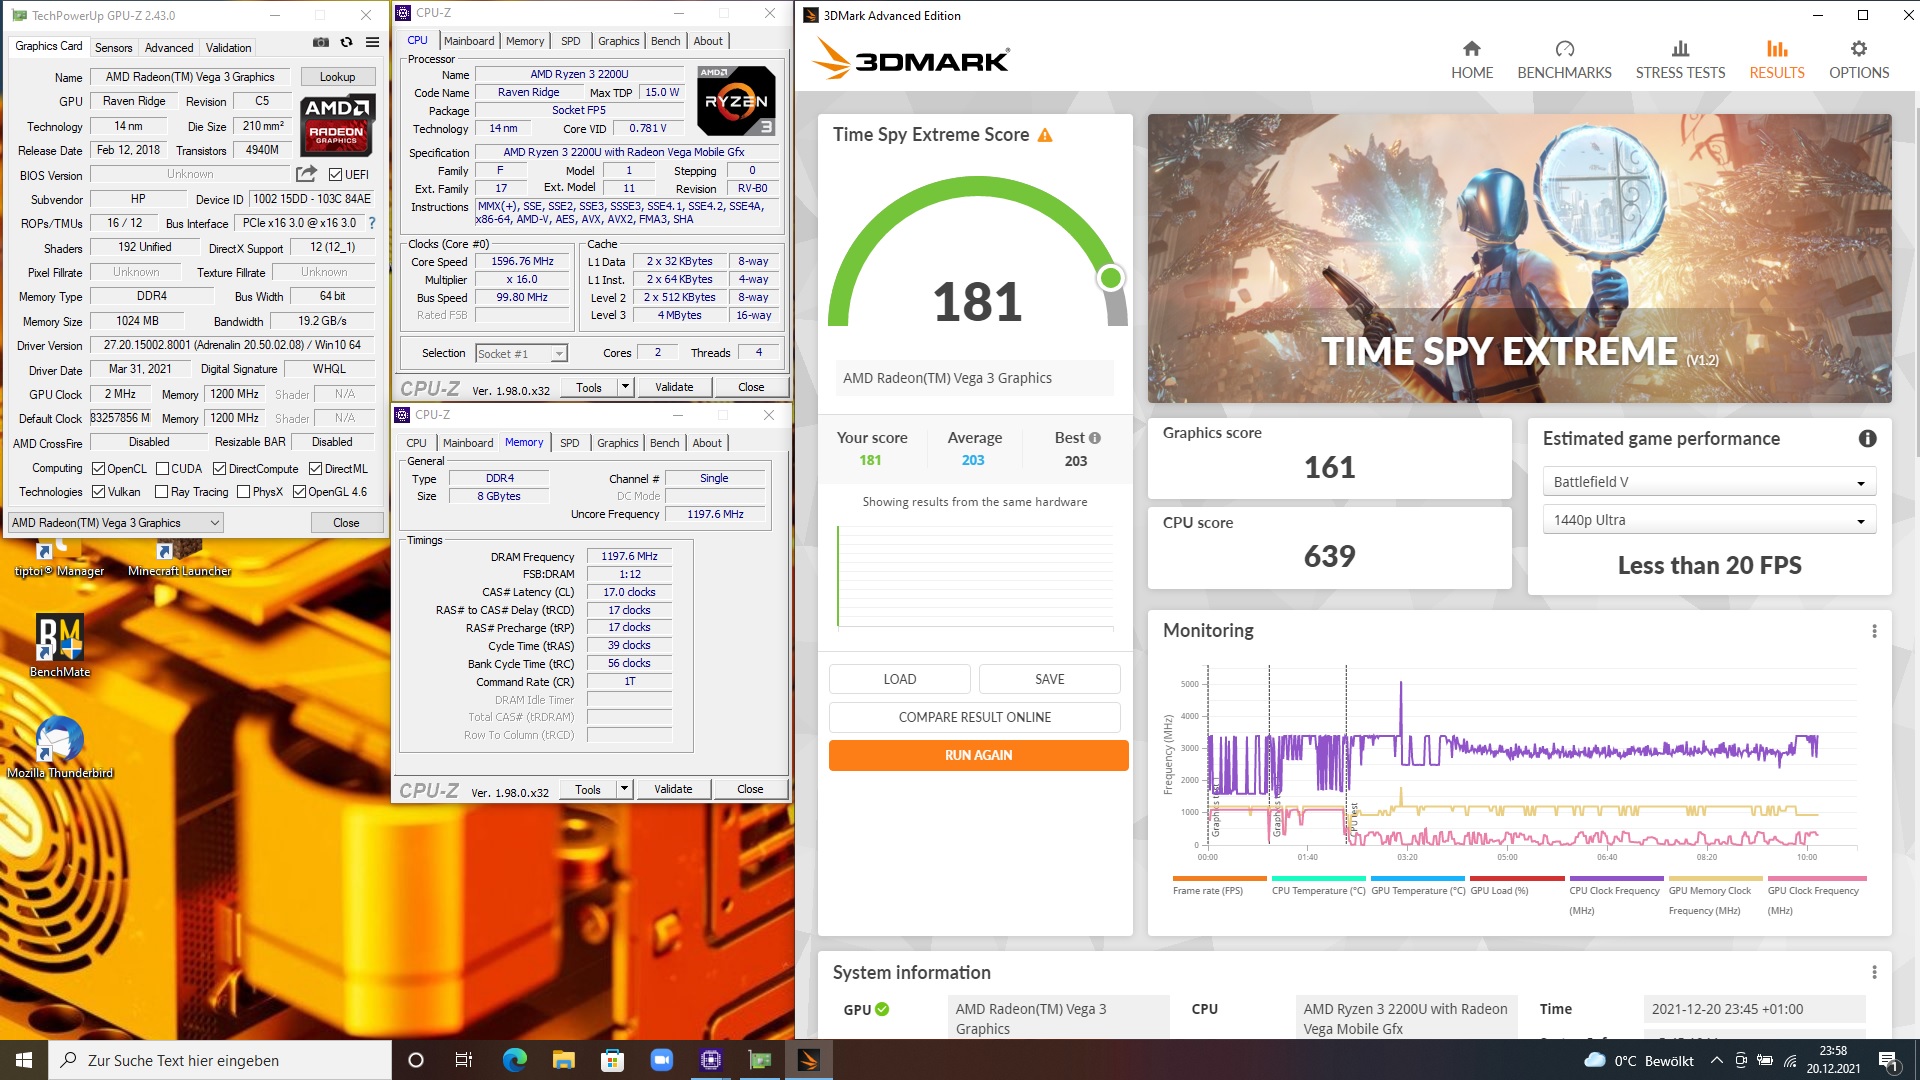
Task: Click Validate in top CPU-Z window
Action: [x=674, y=387]
